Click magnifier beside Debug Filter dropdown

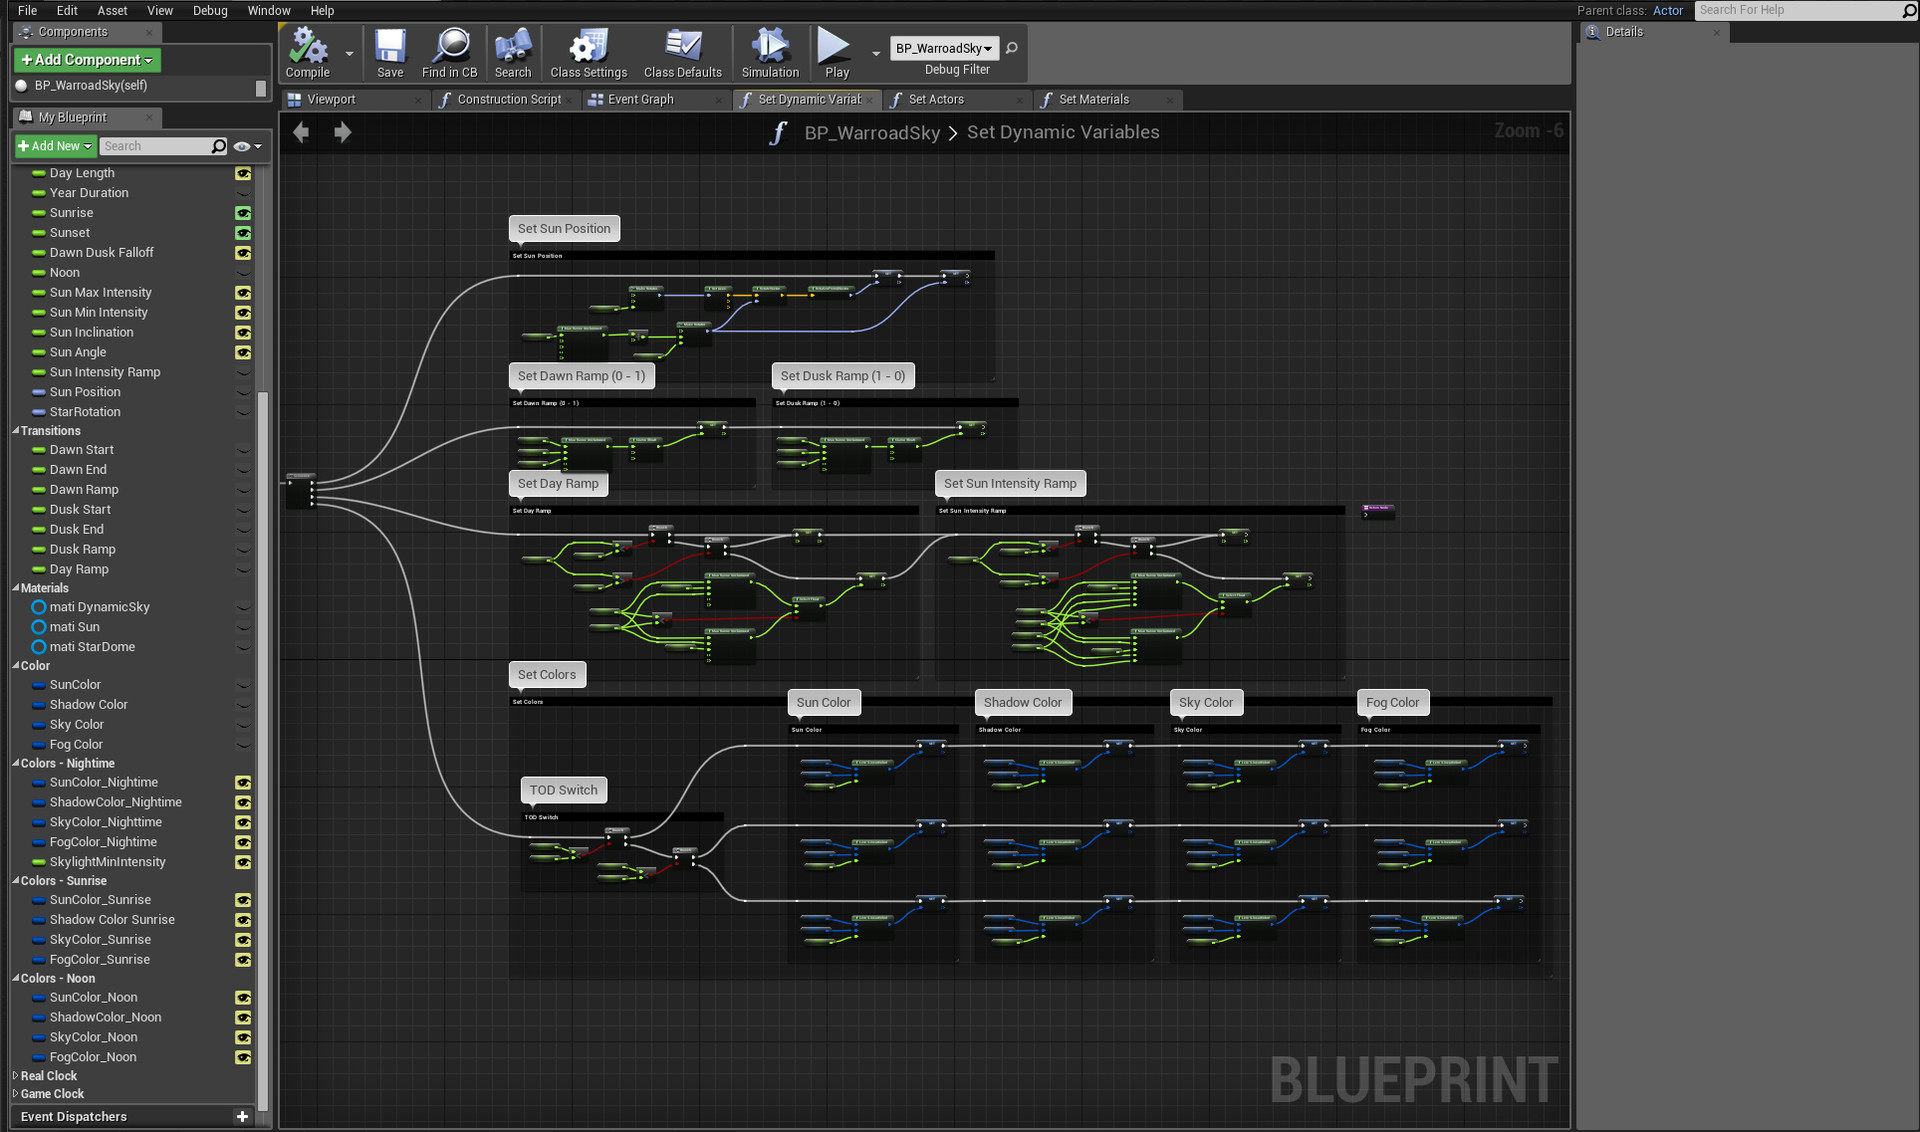pyautogui.click(x=1012, y=48)
